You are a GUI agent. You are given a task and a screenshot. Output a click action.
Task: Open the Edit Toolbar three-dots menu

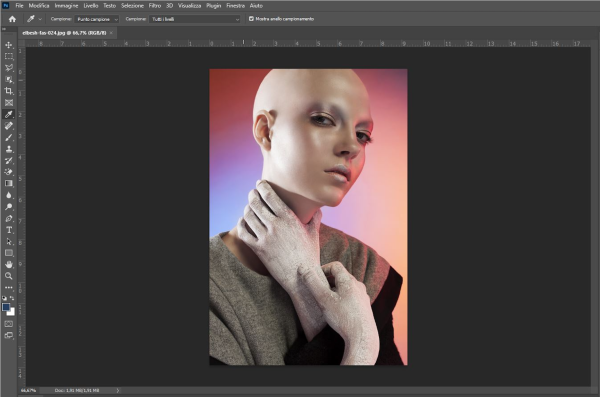pos(8,288)
